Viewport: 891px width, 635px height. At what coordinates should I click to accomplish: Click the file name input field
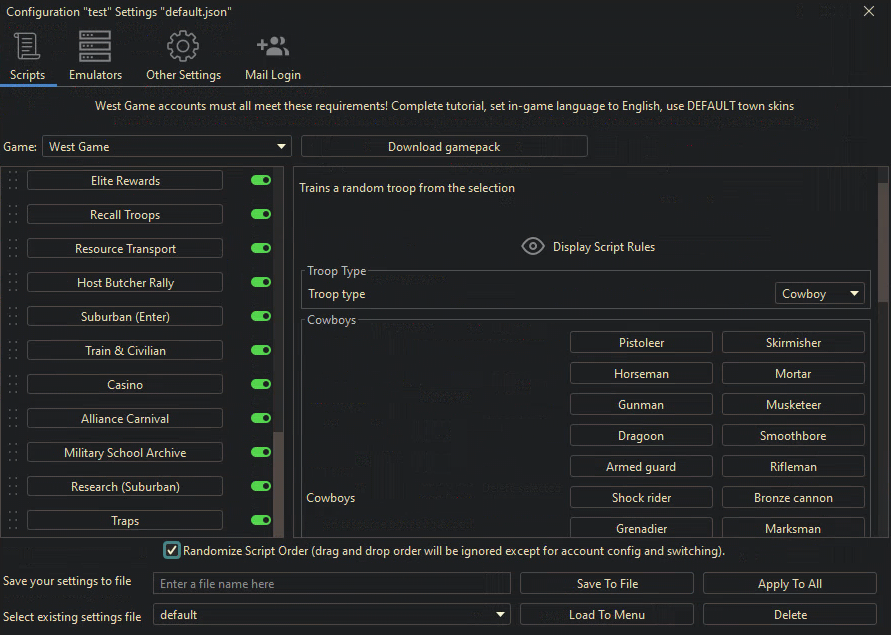coord(331,584)
